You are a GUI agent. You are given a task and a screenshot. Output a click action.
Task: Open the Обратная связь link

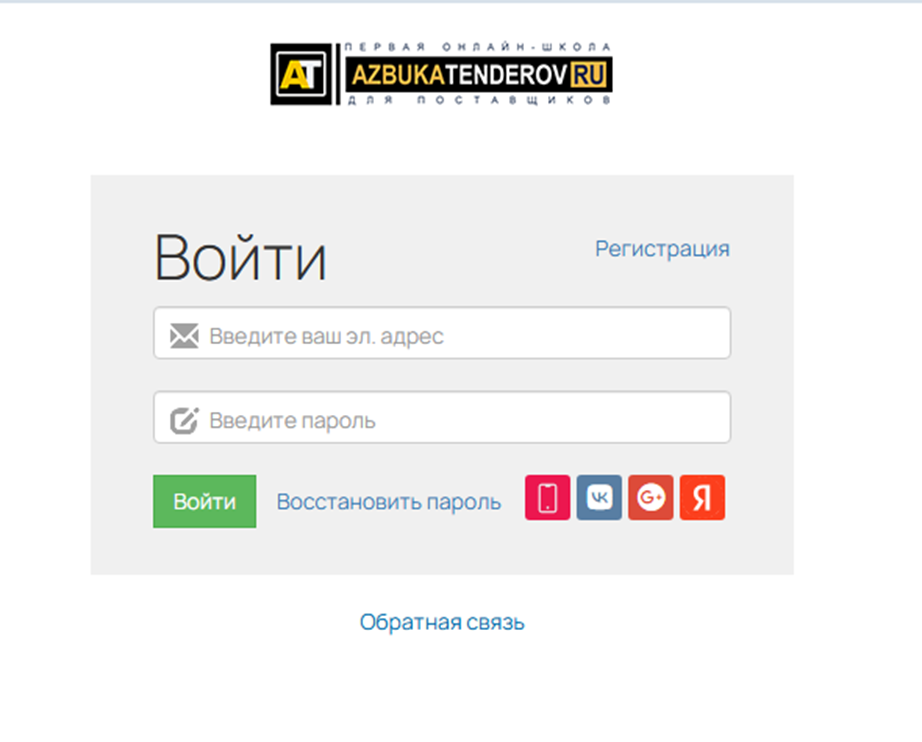coord(442,622)
